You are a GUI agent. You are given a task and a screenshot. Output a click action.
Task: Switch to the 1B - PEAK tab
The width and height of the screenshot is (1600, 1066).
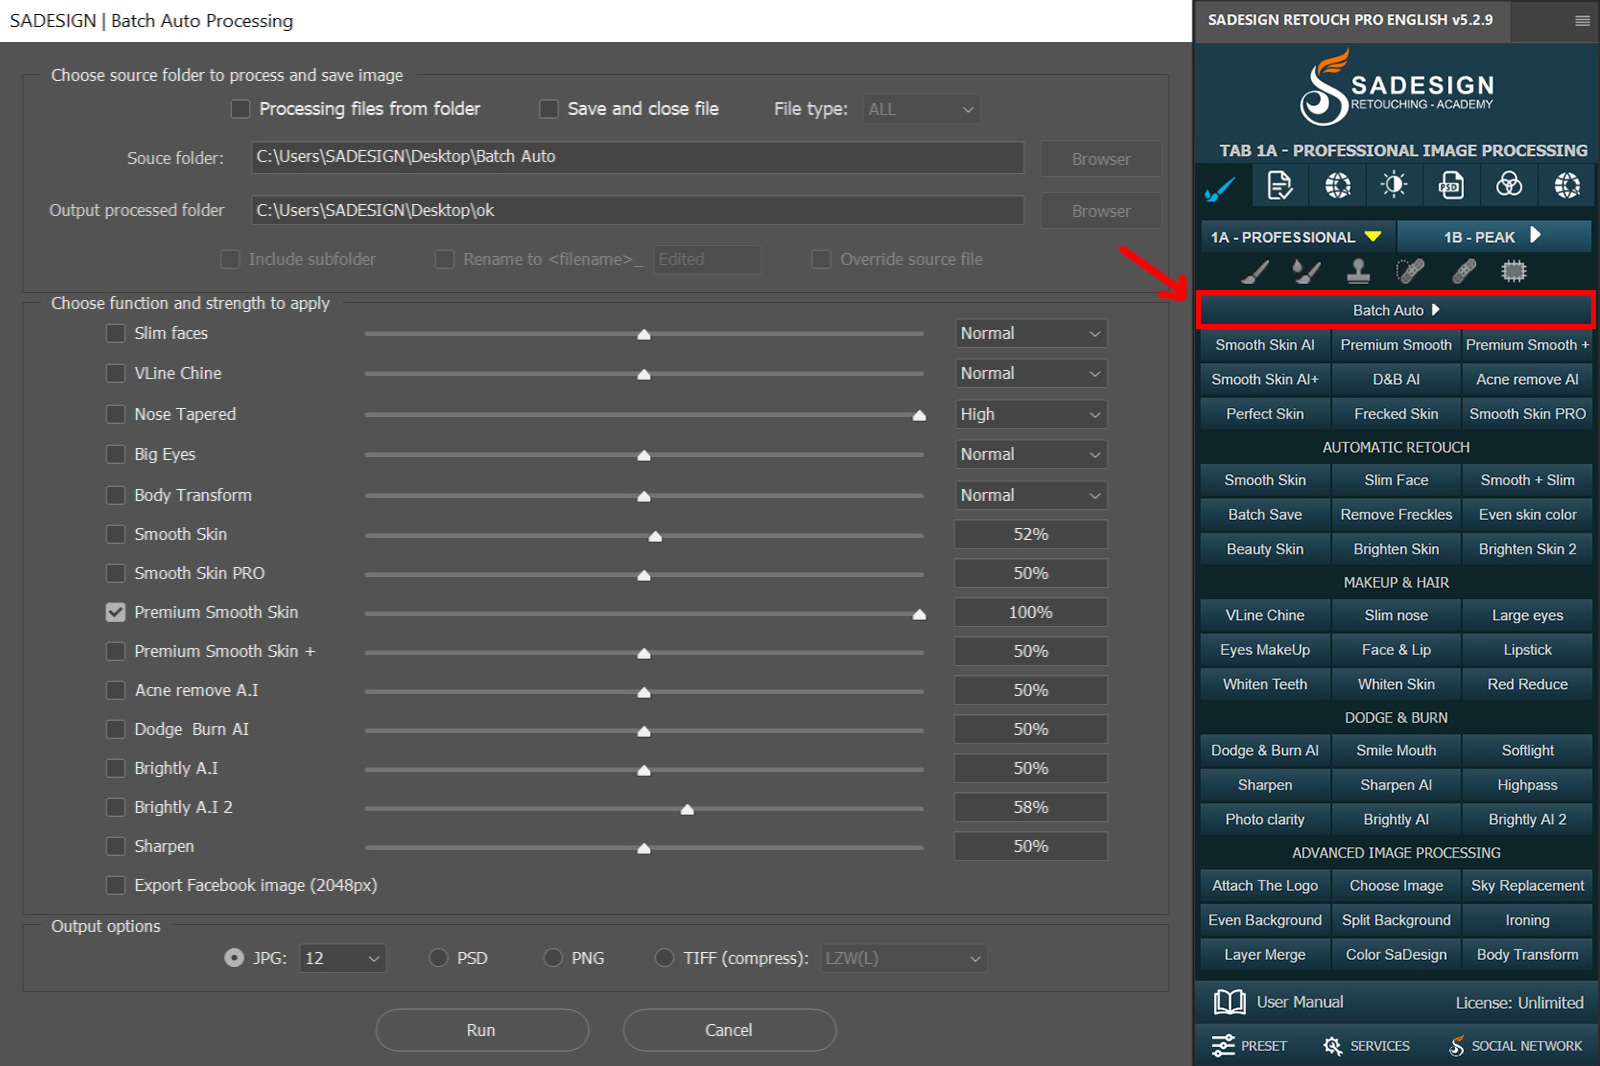pyautogui.click(x=1493, y=237)
